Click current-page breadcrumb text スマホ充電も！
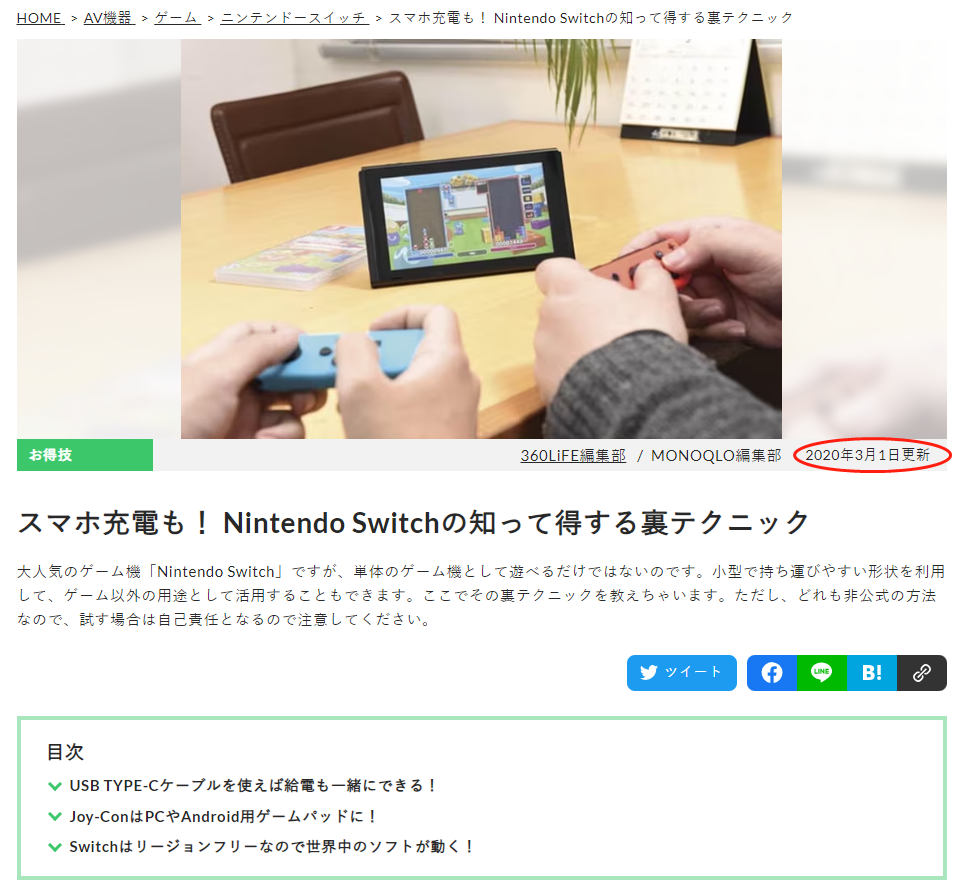 [x=591, y=18]
